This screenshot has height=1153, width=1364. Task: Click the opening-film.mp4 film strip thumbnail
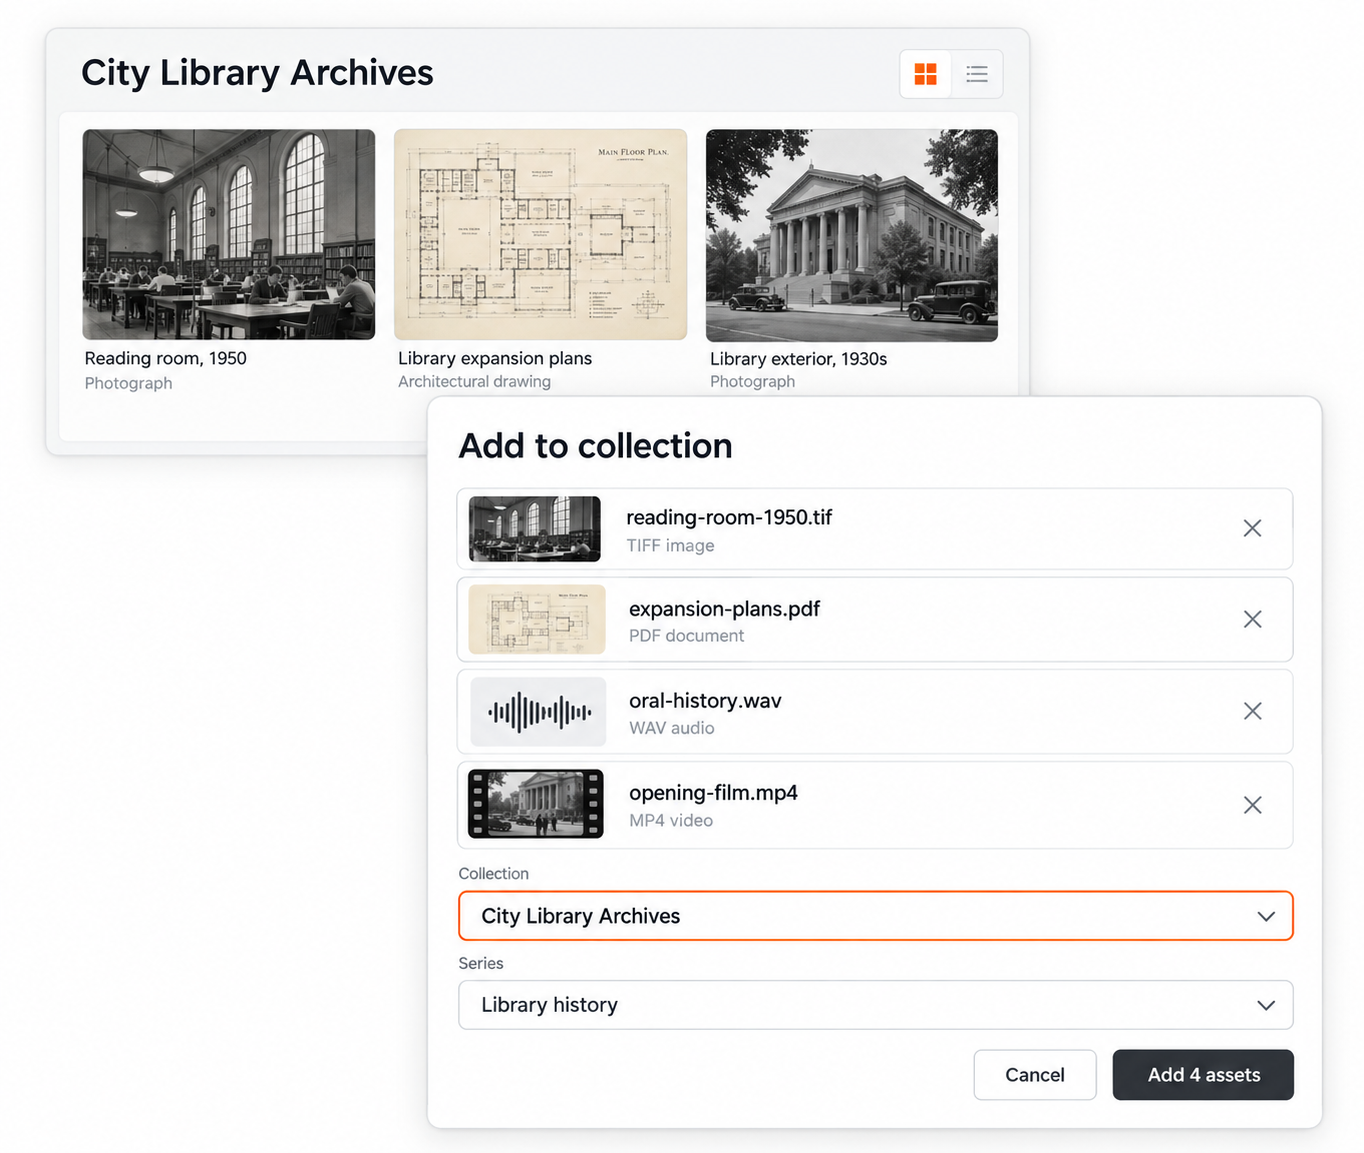(x=536, y=804)
